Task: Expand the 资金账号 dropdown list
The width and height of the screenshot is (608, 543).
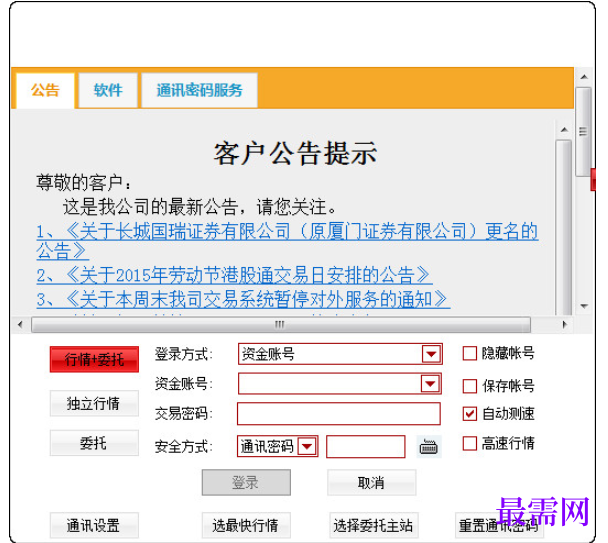Action: [430, 384]
